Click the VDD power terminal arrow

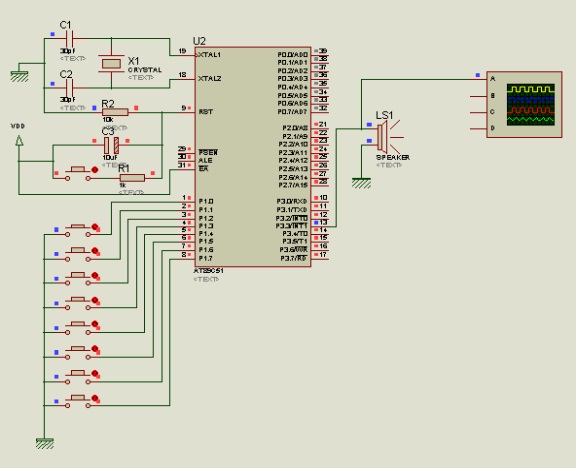tap(19, 141)
